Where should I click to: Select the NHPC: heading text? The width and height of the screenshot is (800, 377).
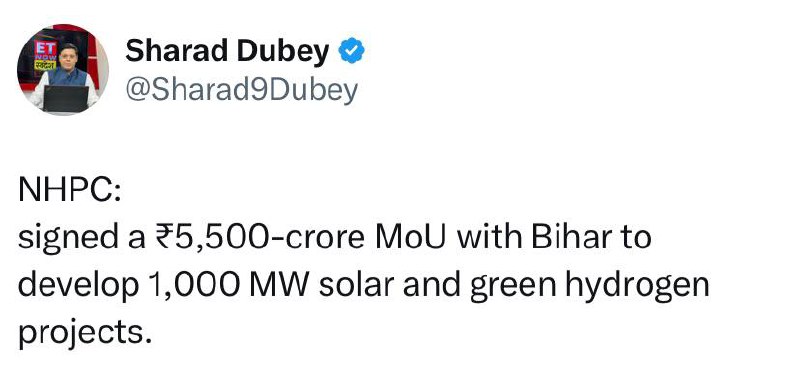click(70, 192)
